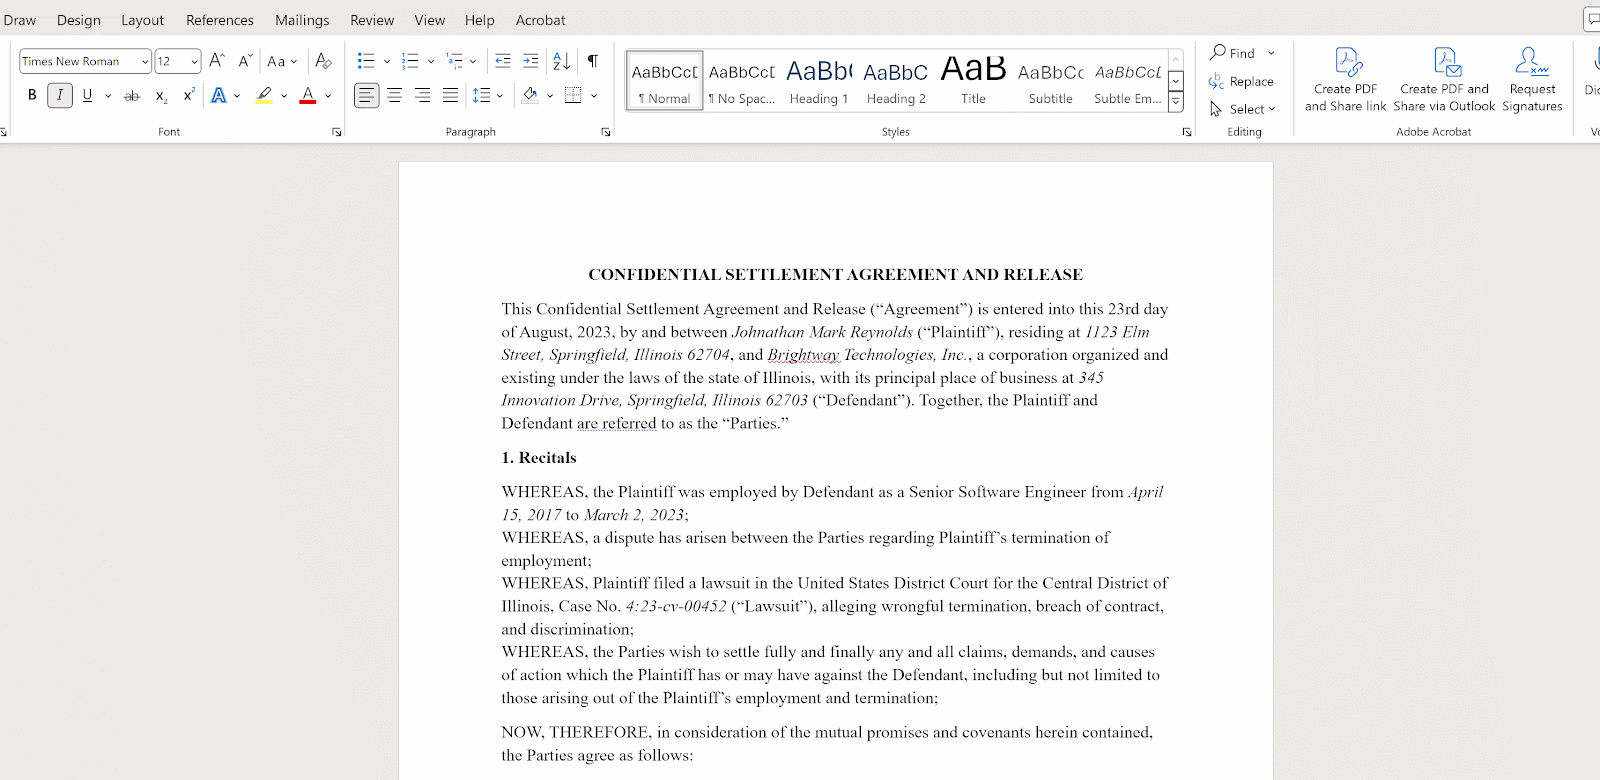Insert bulleted list
This screenshot has height=780, width=1600.
(366, 61)
